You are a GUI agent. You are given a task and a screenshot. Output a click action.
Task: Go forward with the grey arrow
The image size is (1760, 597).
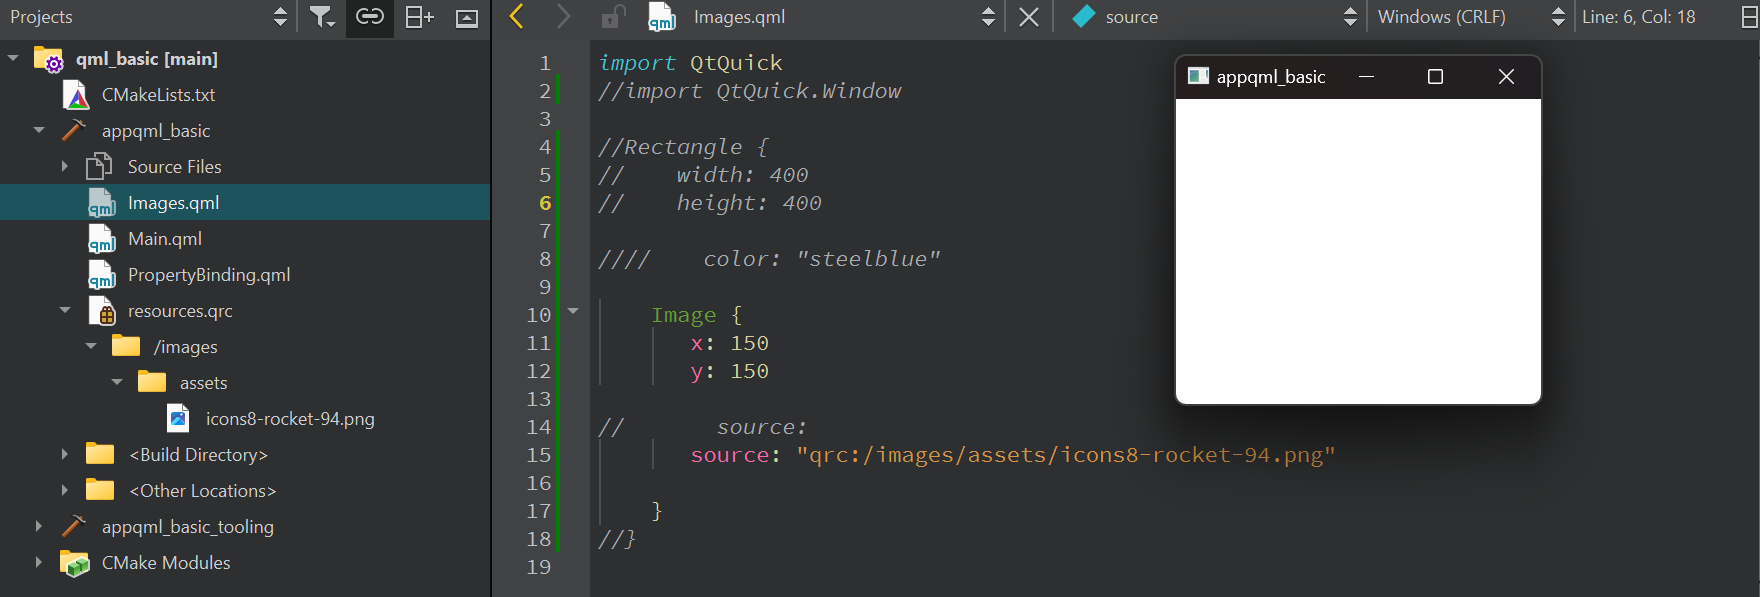click(x=564, y=17)
